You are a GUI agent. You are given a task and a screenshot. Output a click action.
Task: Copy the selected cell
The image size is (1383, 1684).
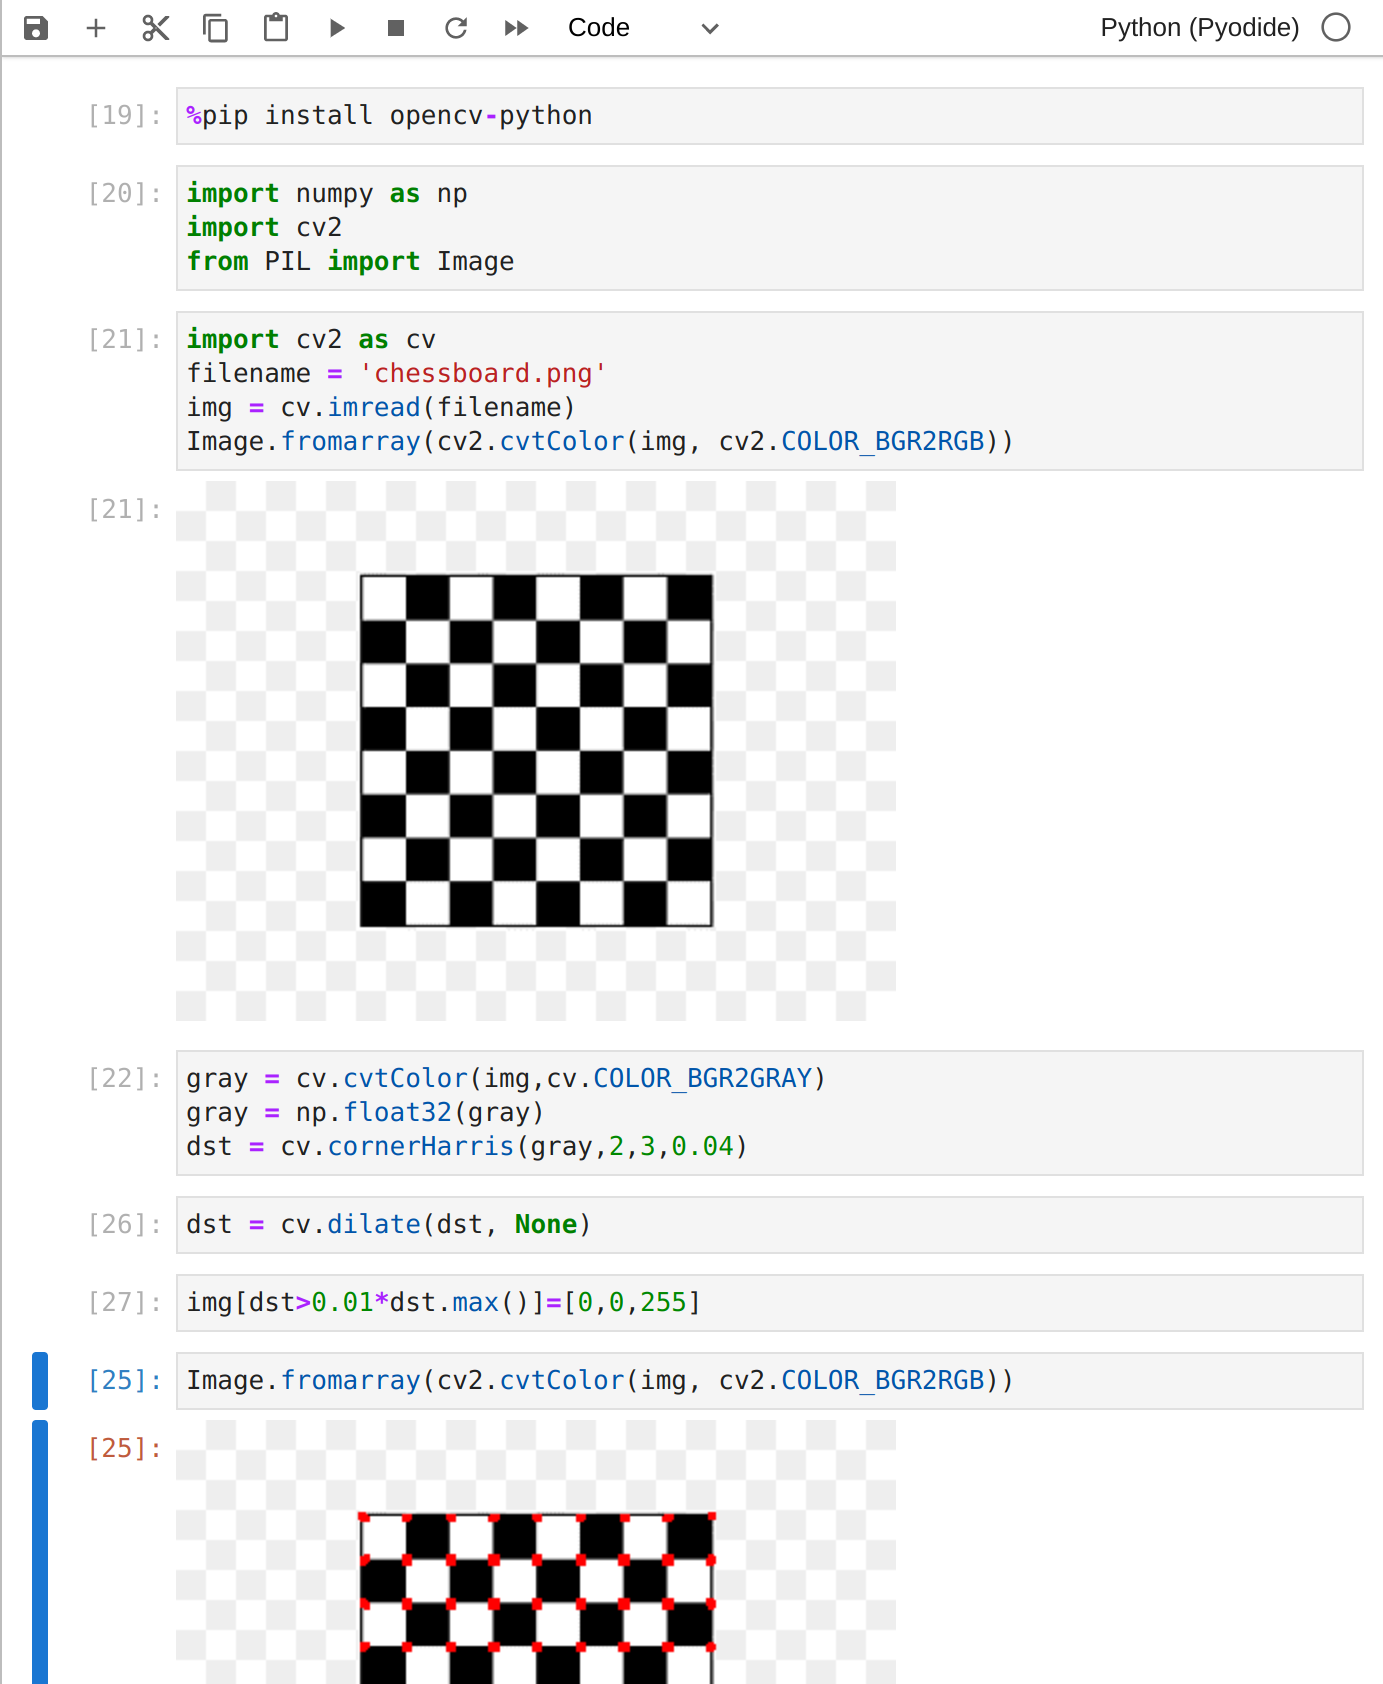216,28
